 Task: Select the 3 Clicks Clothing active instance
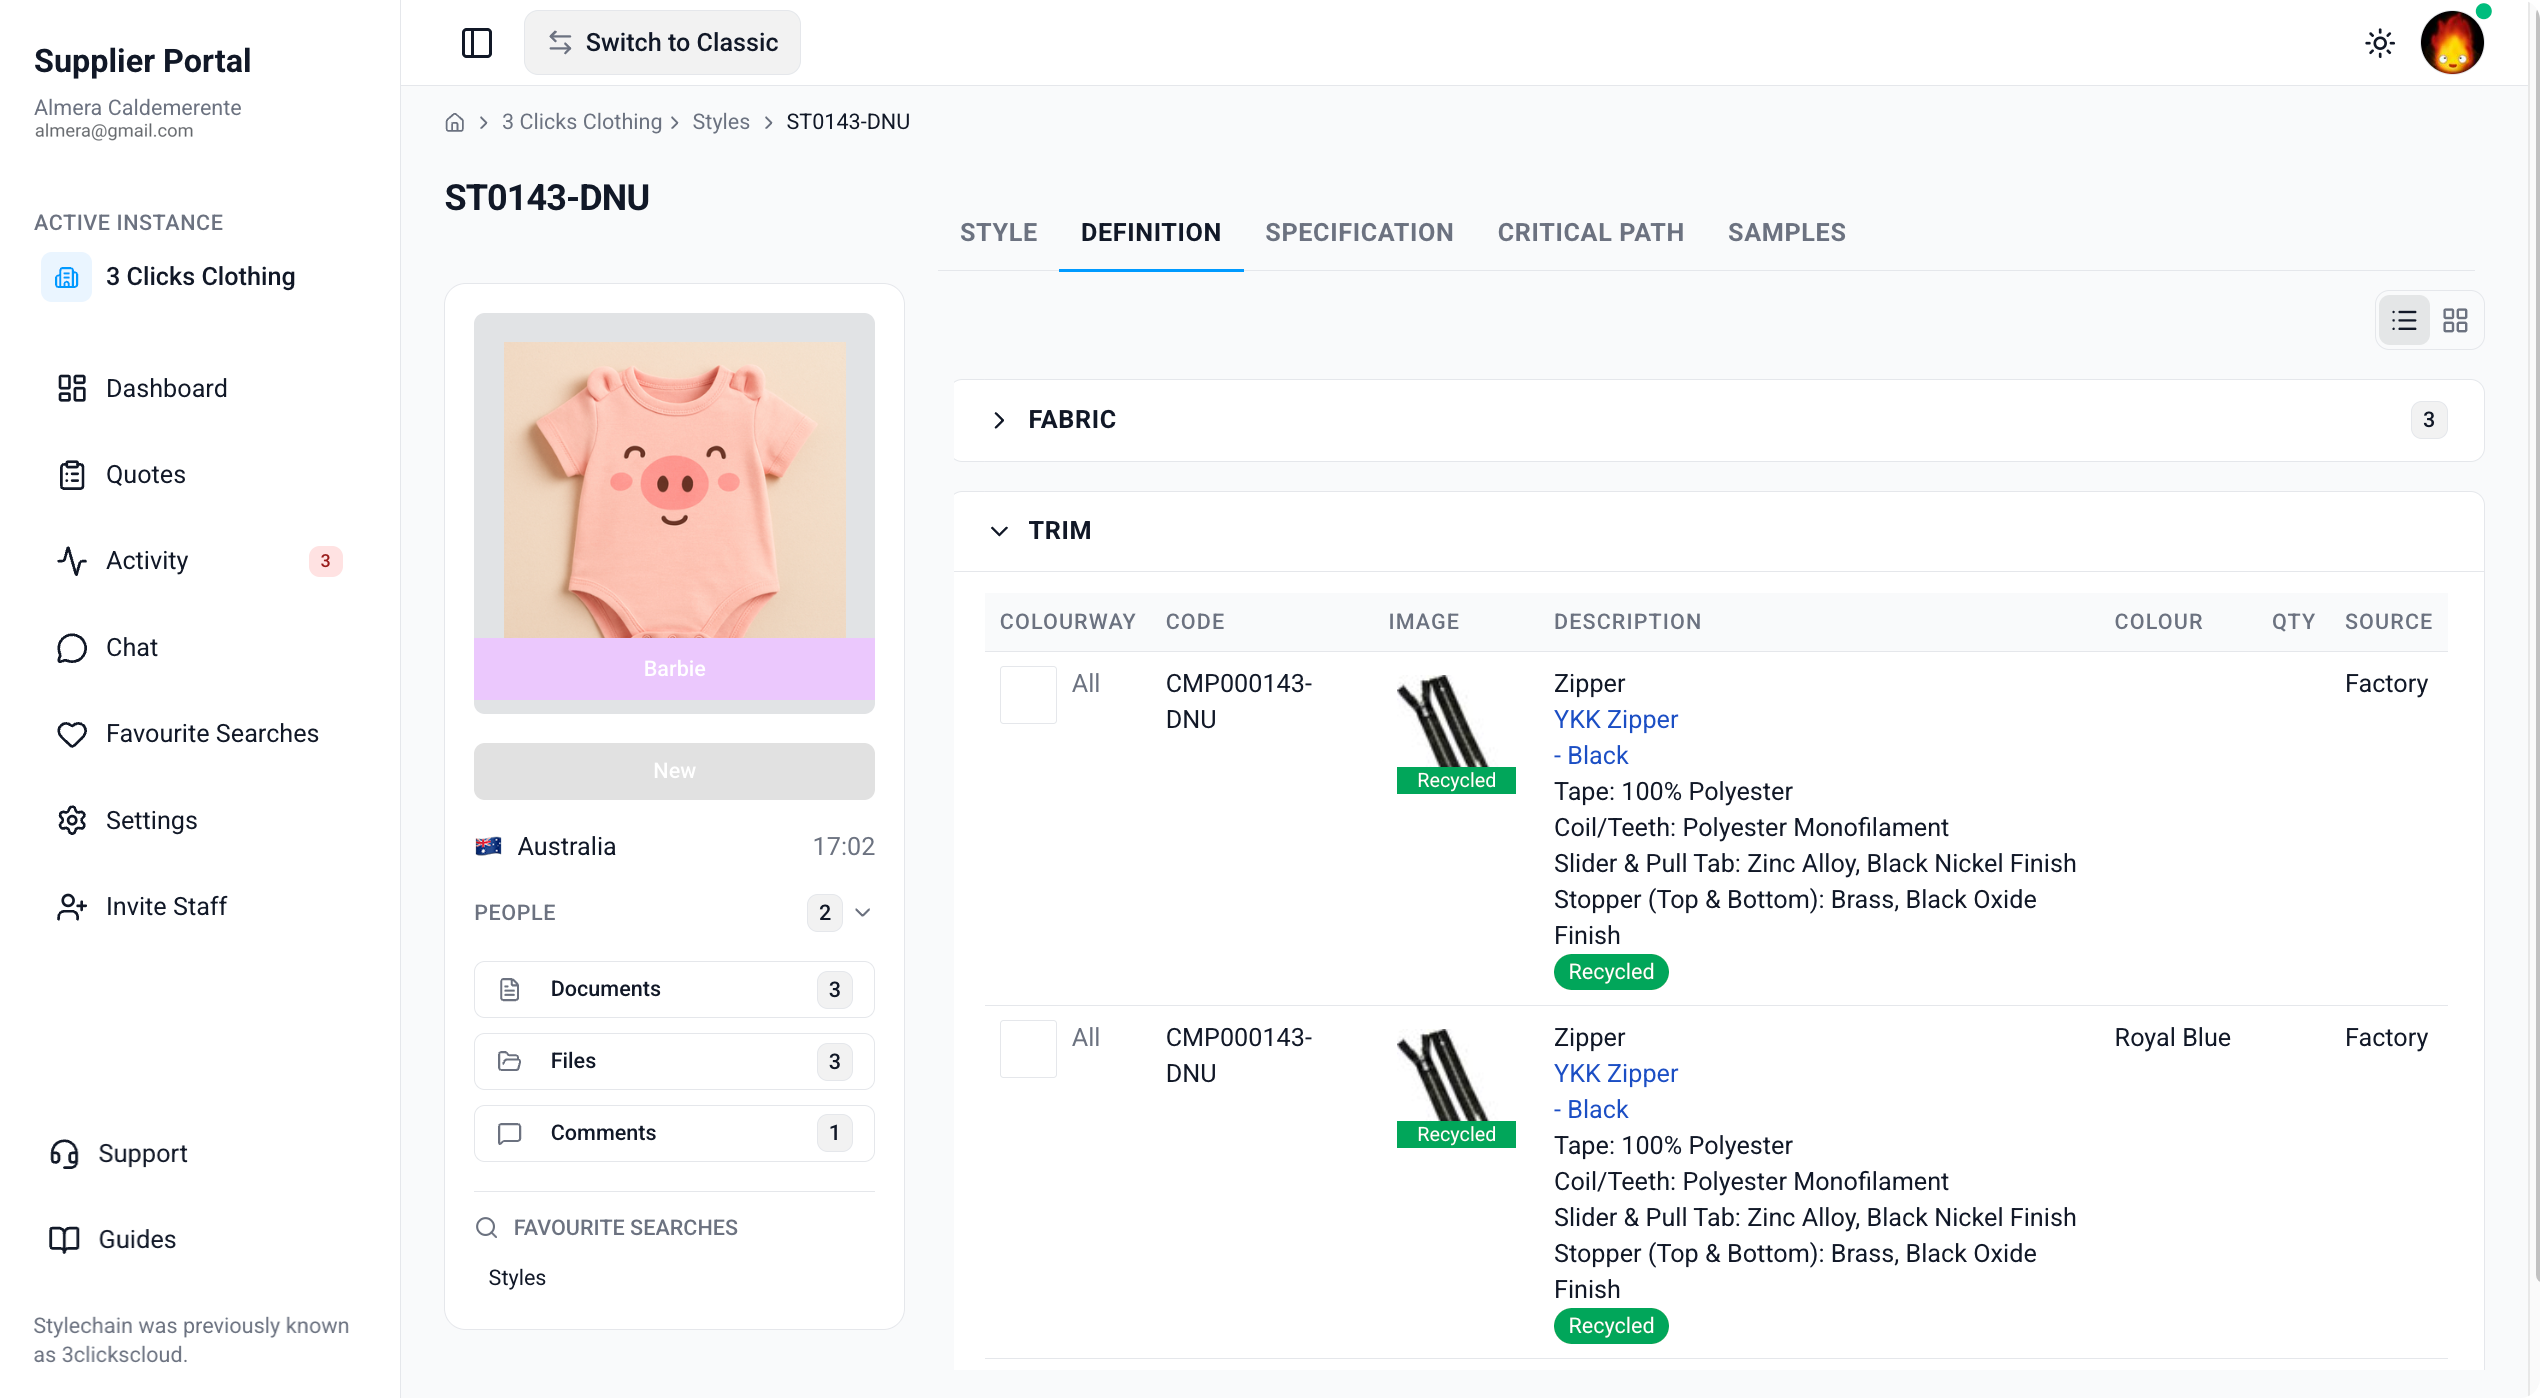tap(200, 277)
